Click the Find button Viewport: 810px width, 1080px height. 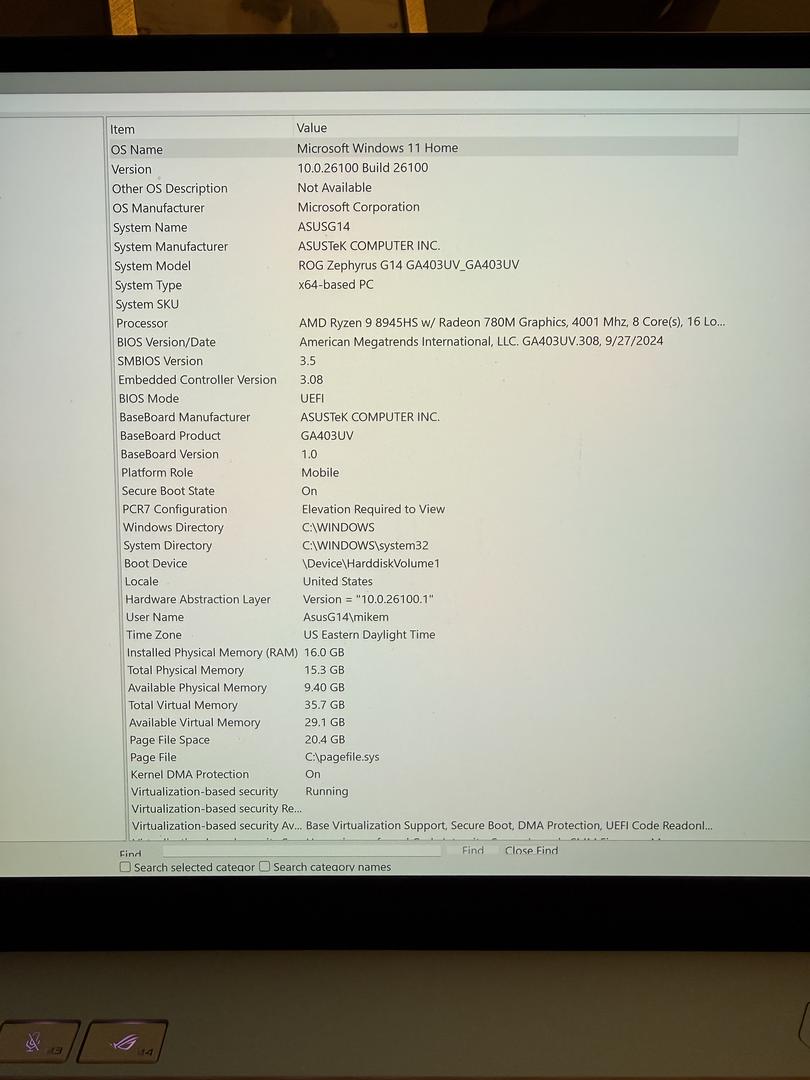[x=472, y=850]
